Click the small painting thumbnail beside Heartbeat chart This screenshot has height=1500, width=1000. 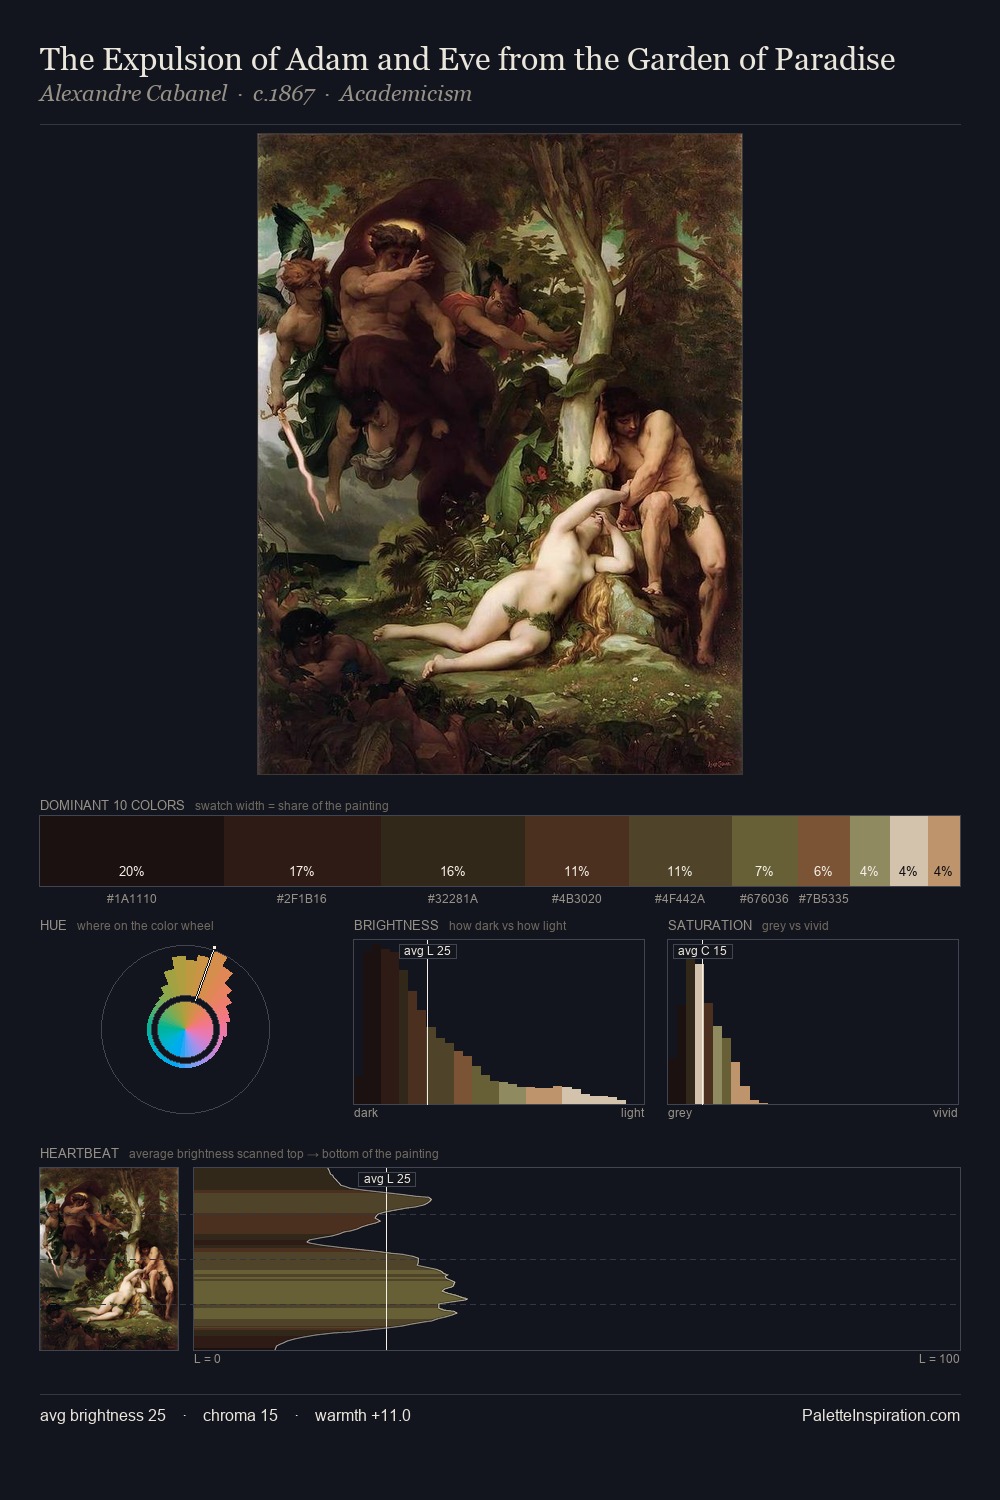pos(109,1259)
